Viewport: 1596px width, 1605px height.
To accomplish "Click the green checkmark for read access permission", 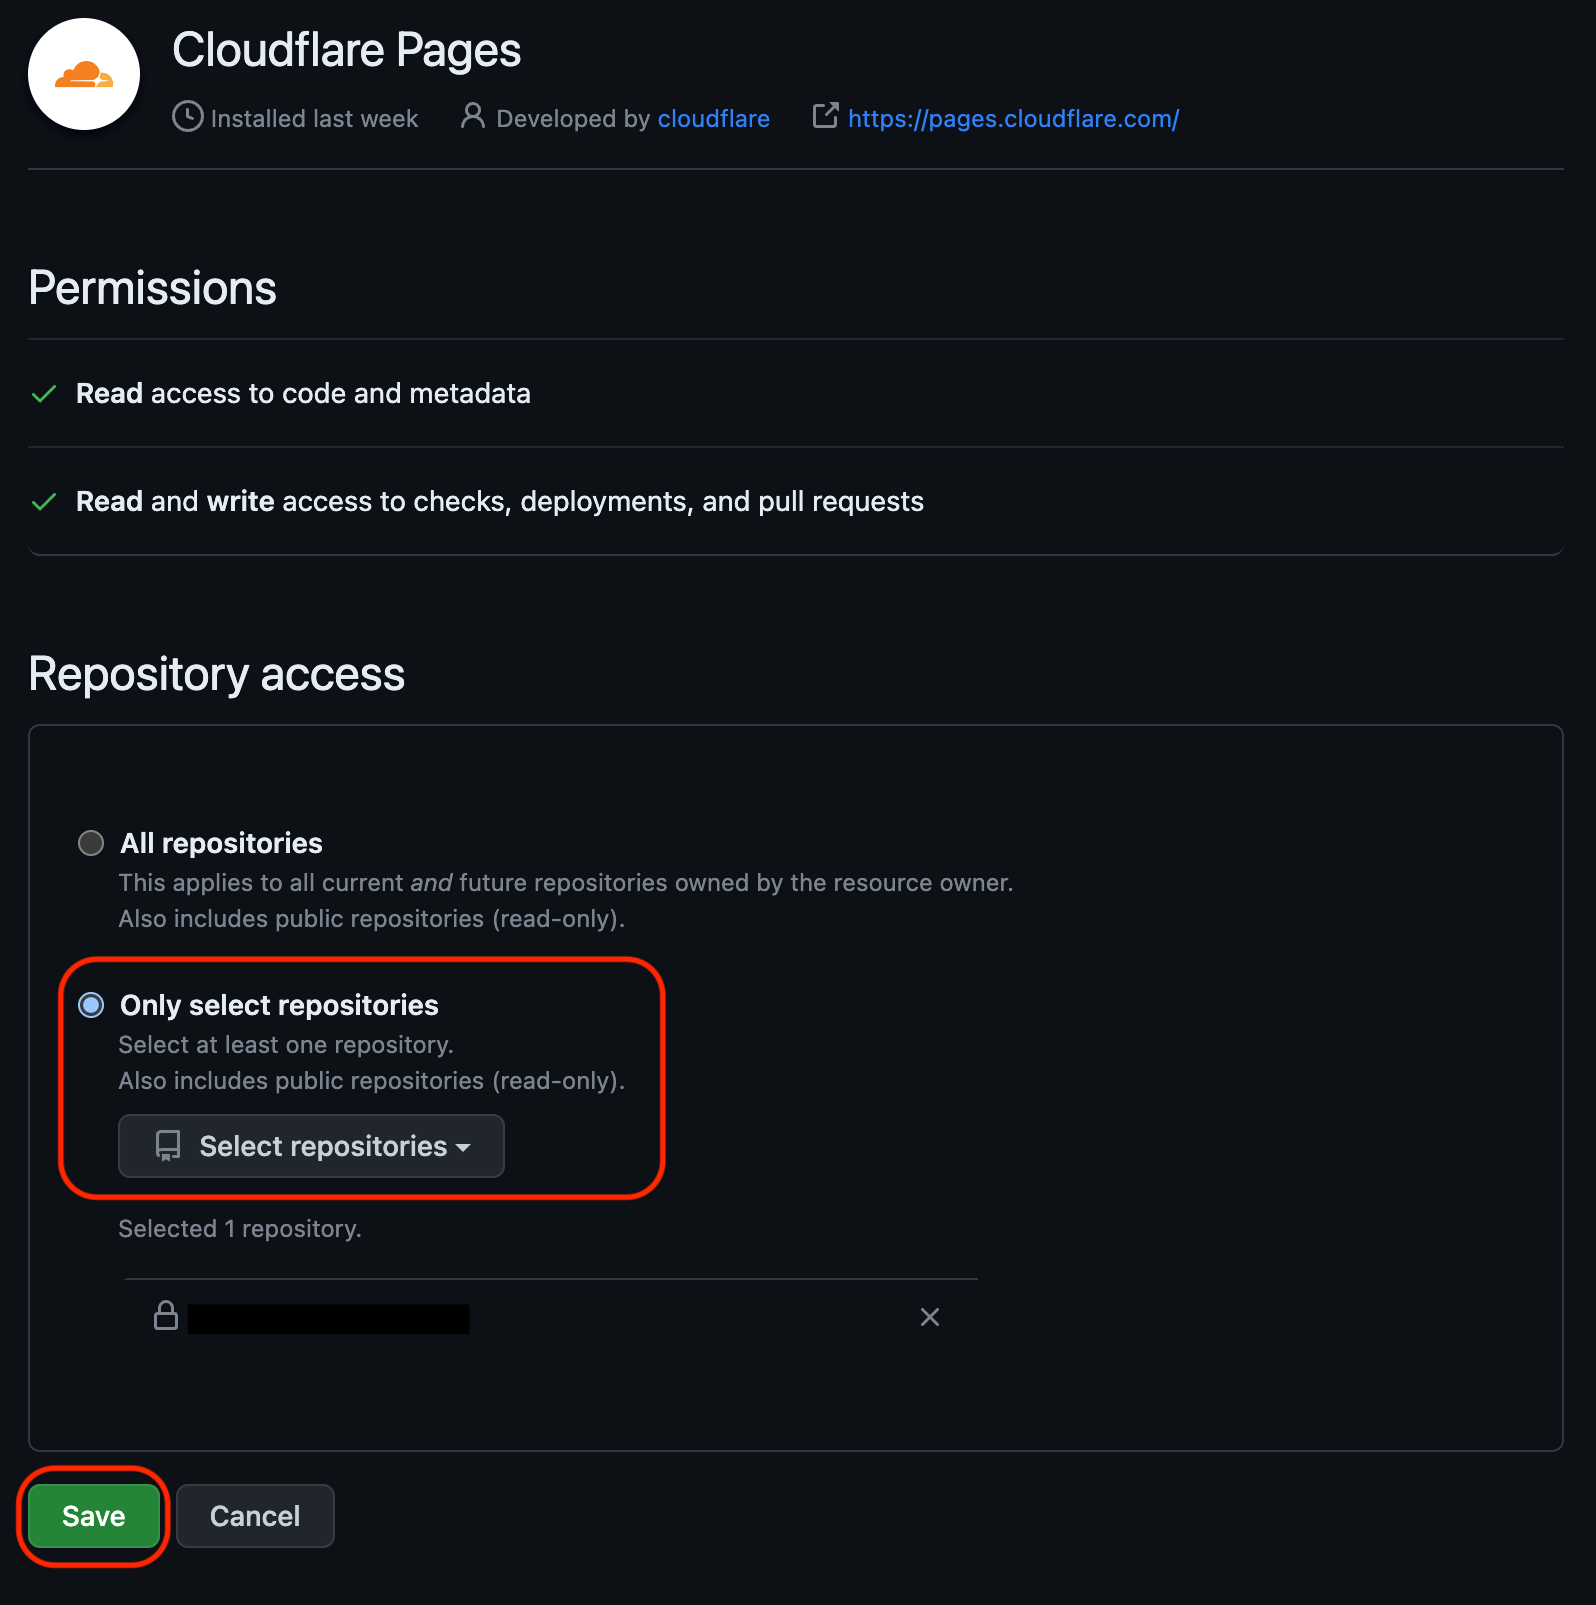I will 43,394.
